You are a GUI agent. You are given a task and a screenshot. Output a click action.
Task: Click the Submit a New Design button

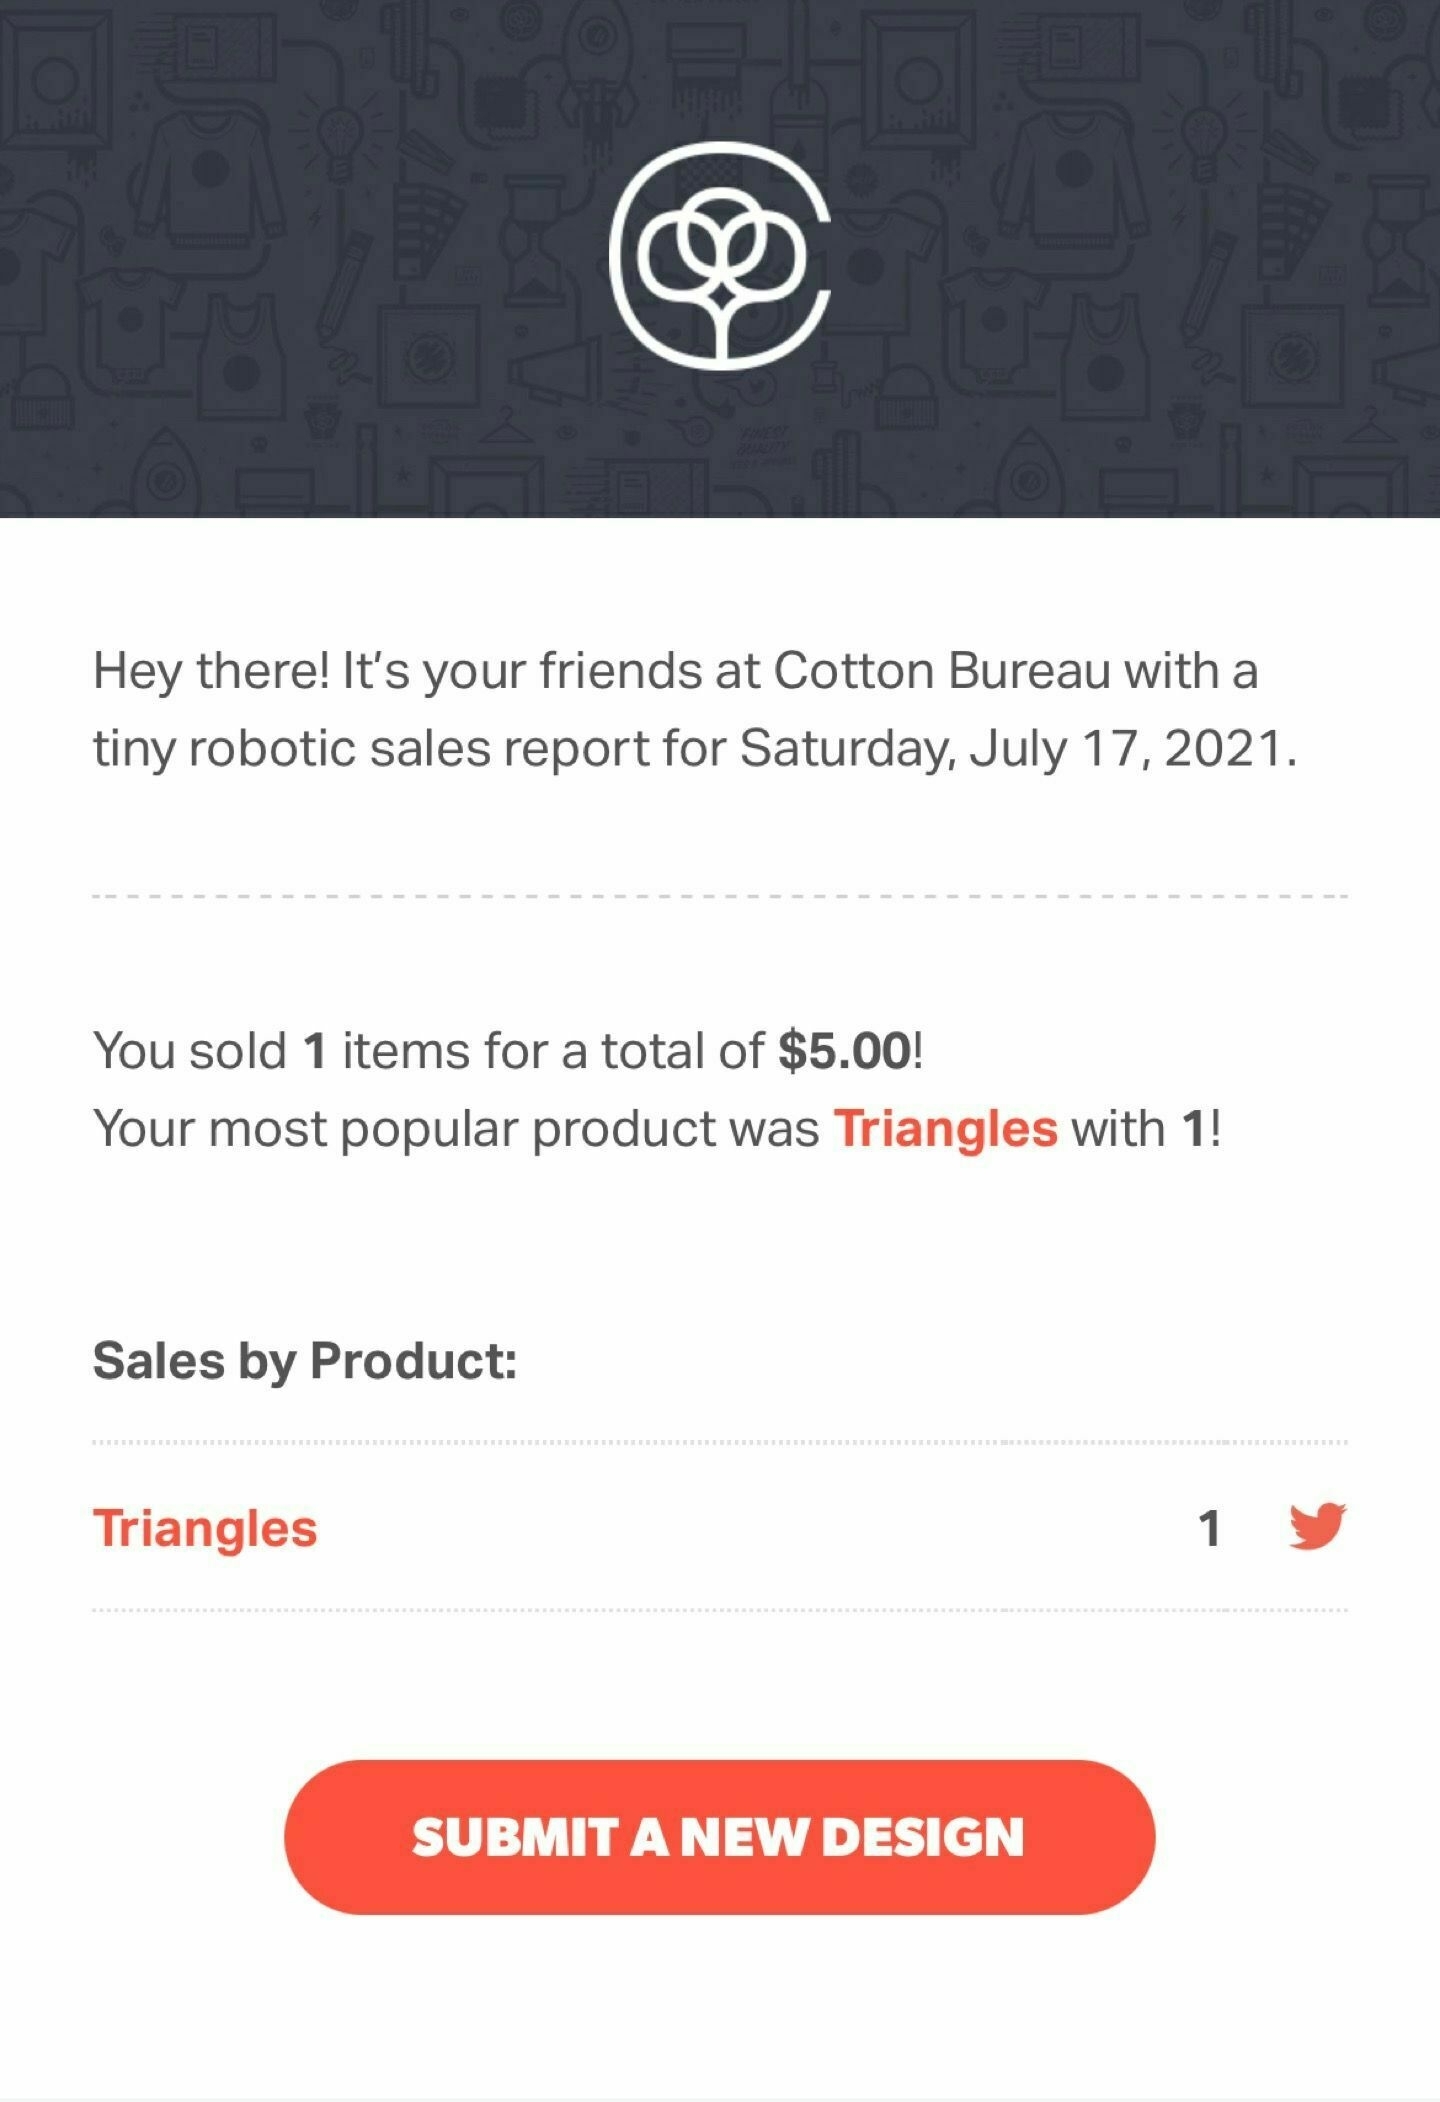(x=720, y=1837)
